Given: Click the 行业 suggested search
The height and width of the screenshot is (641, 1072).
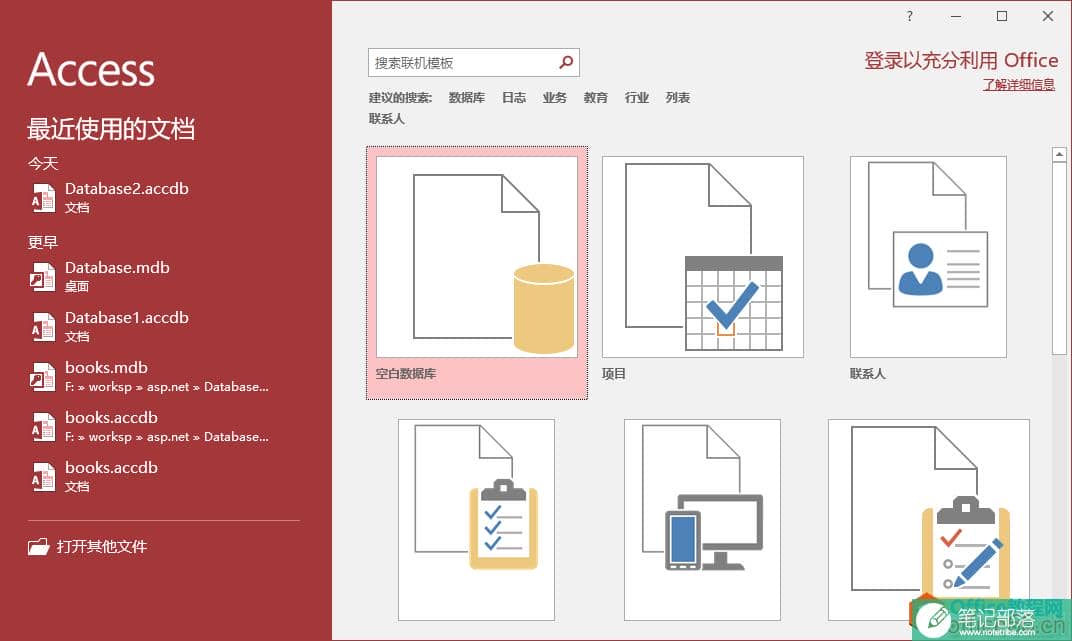Looking at the screenshot, I should 636,98.
